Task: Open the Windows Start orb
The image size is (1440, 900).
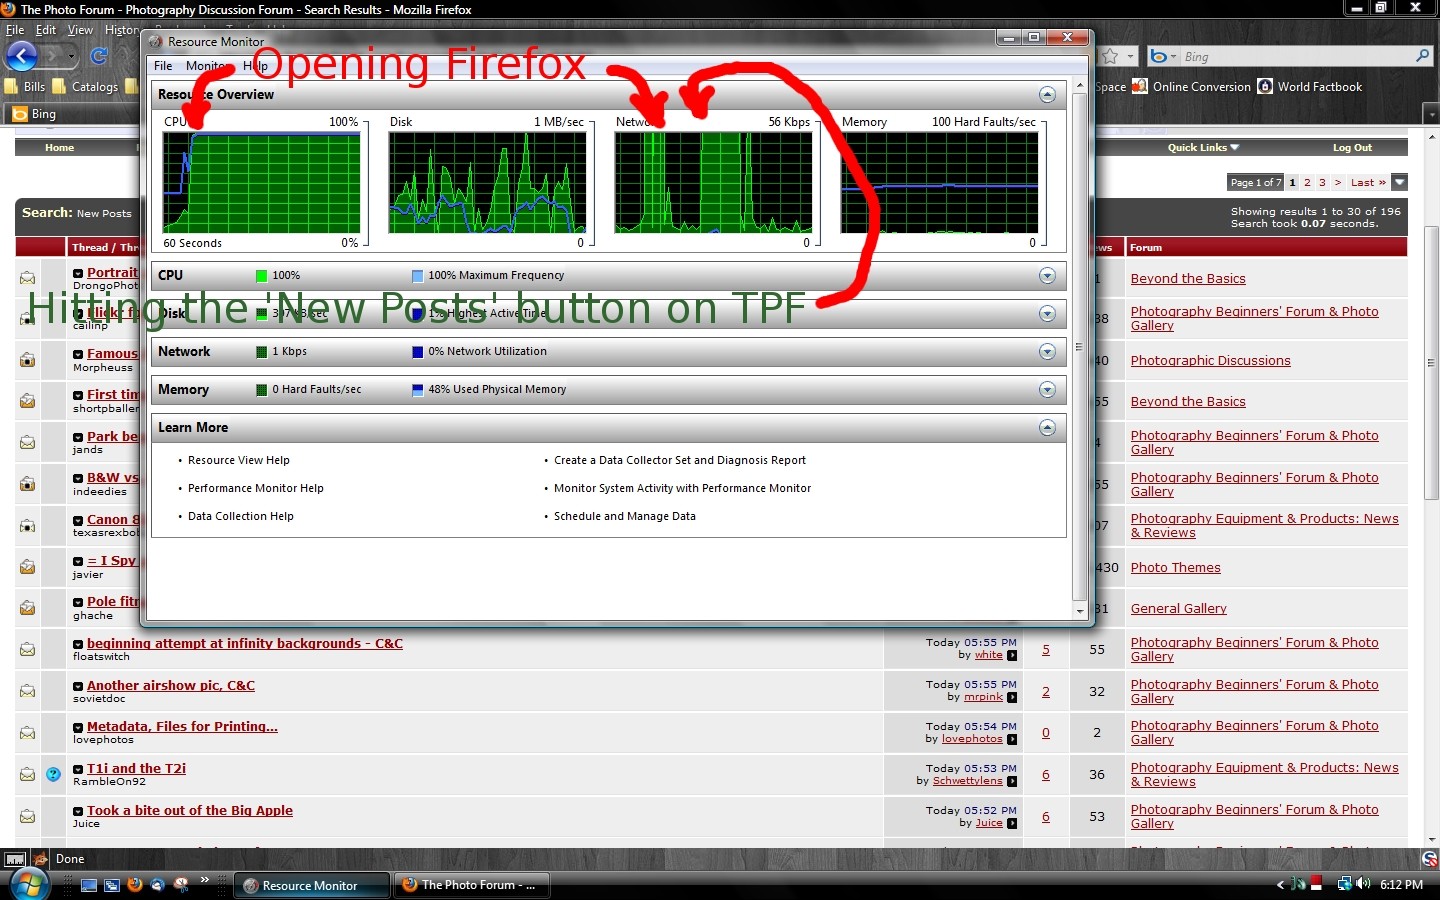Action: [27, 886]
